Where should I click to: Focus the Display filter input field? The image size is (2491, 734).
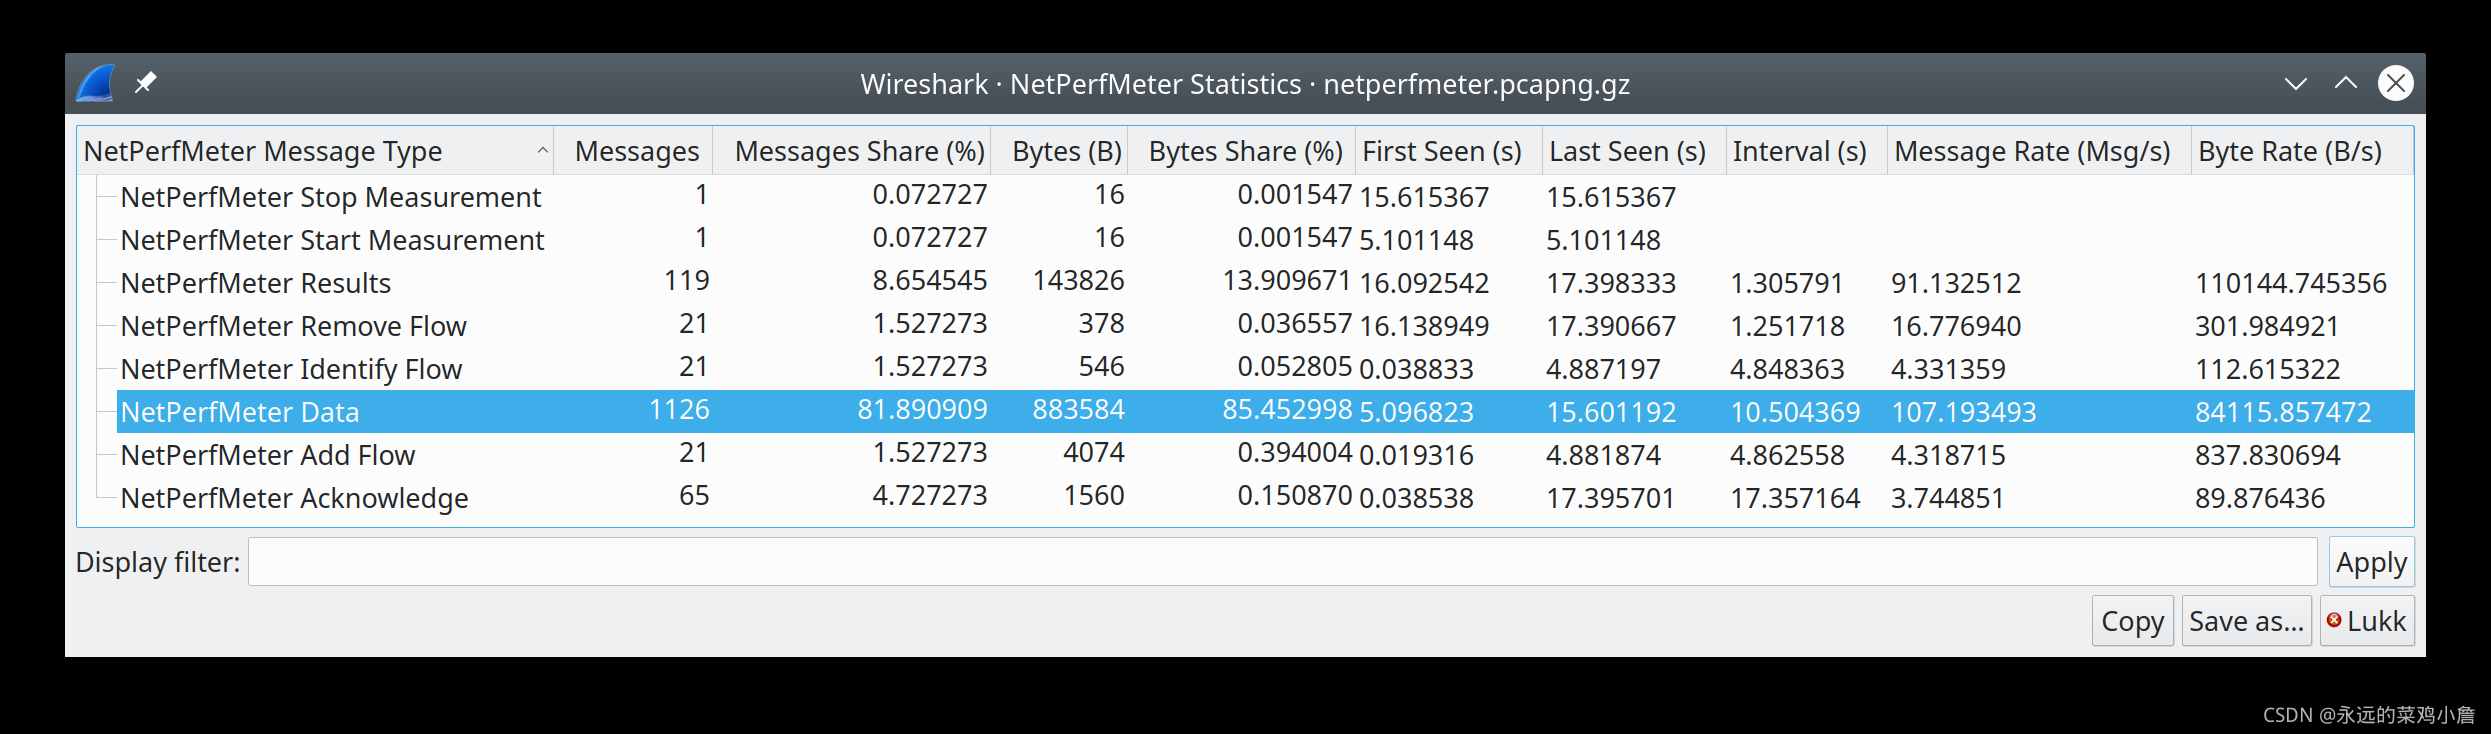click(1282, 562)
